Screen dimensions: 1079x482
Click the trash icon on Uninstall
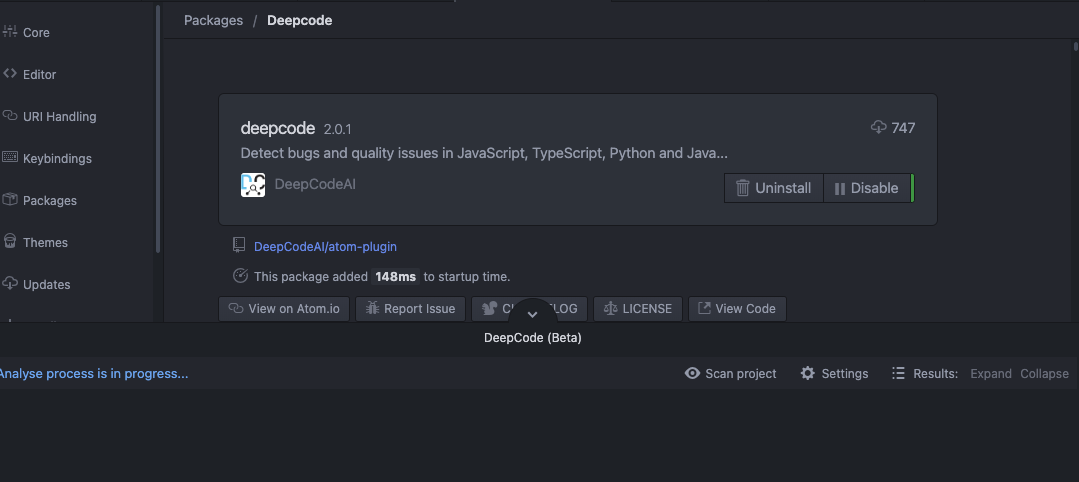[743, 188]
